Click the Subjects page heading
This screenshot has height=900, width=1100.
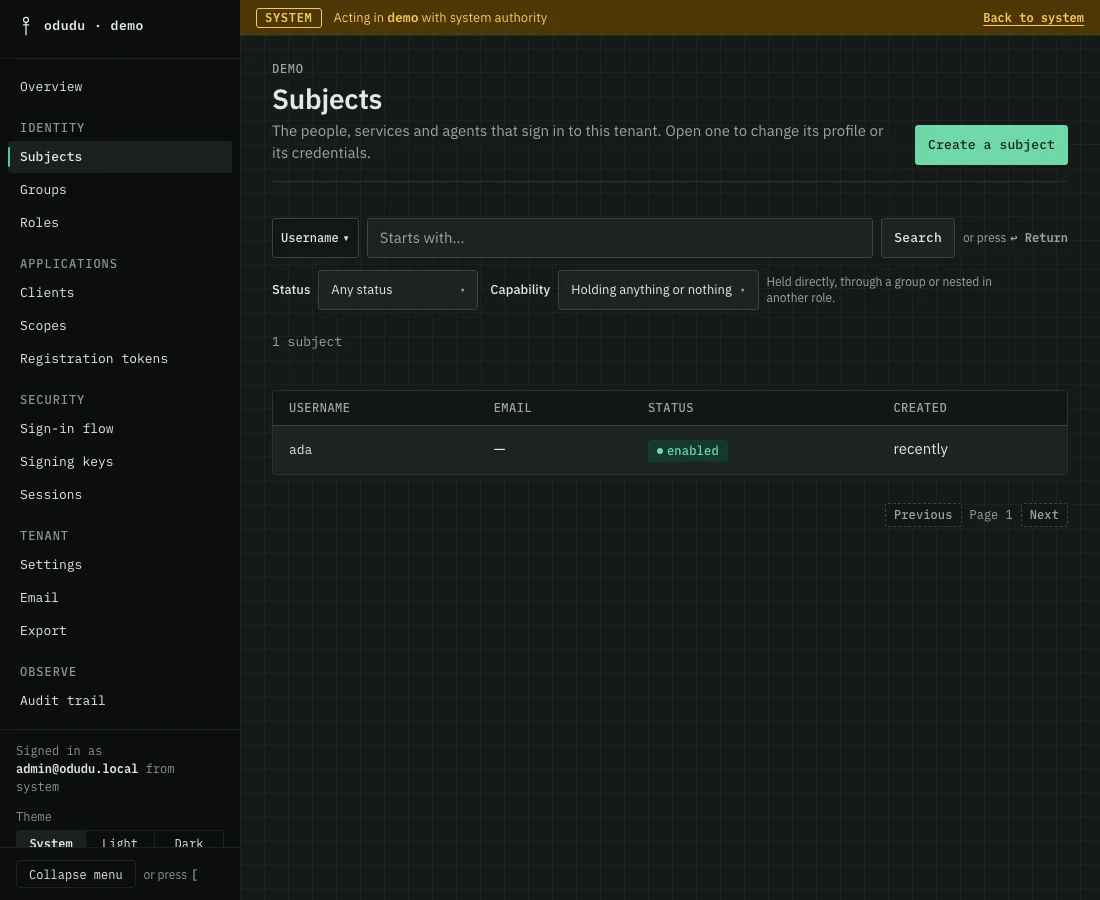point(327,100)
